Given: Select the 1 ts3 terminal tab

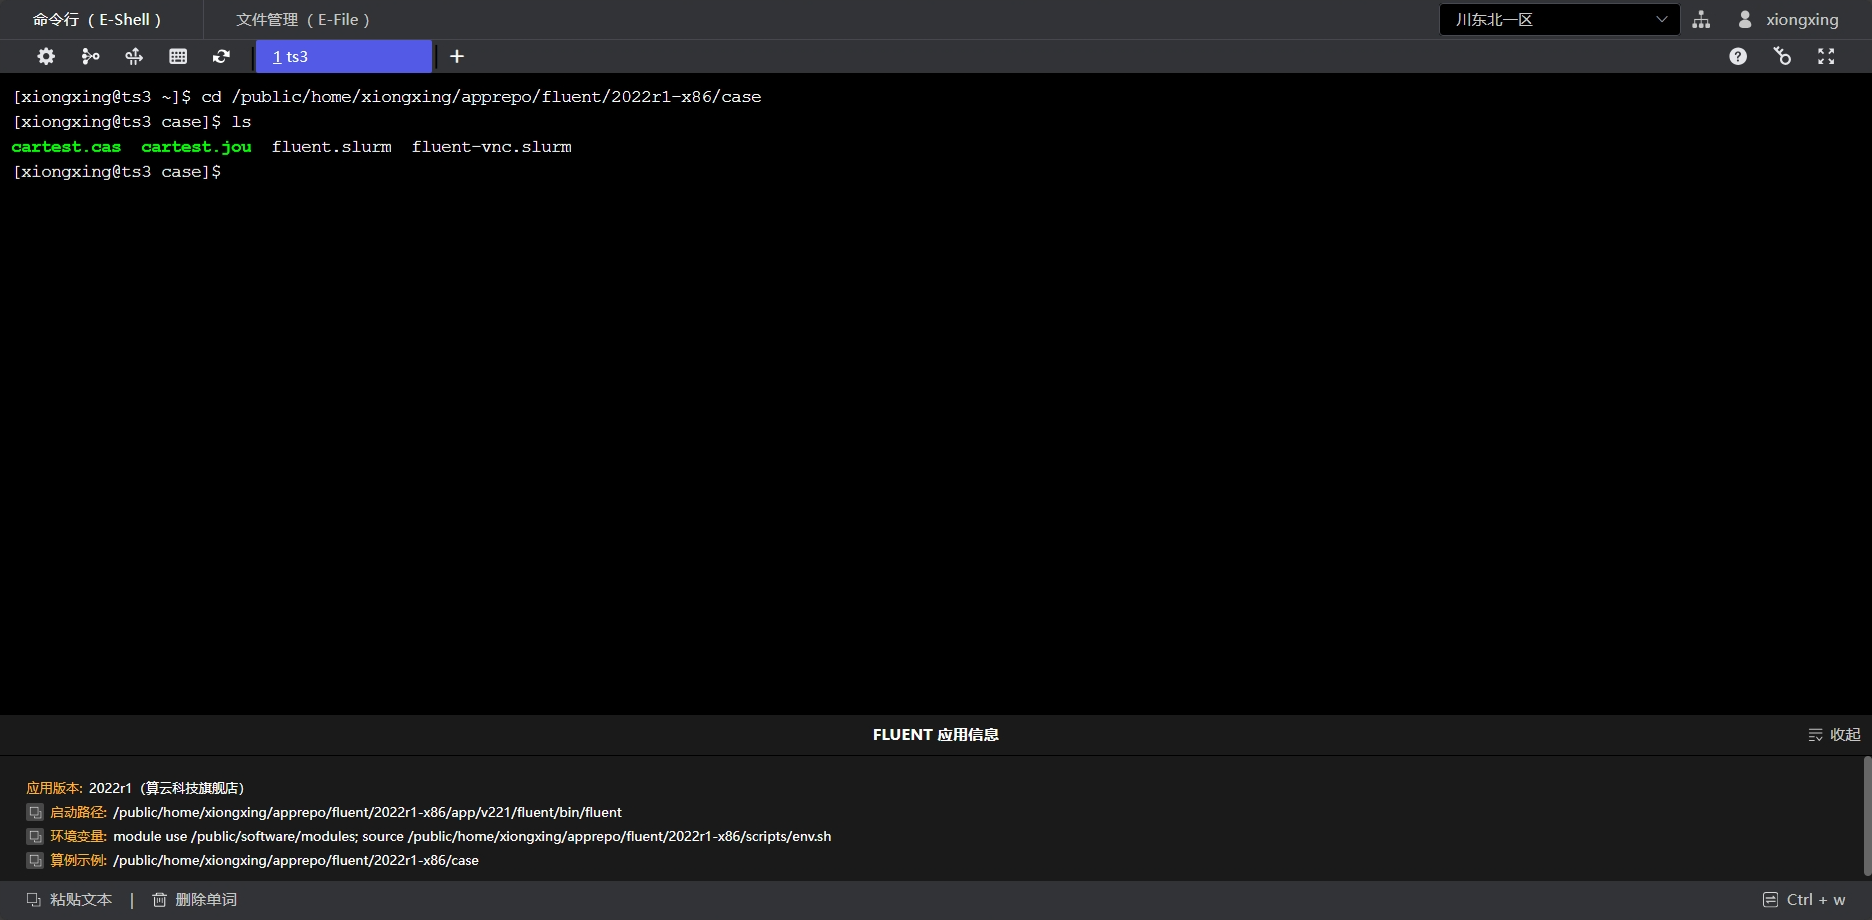Looking at the screenshot, I should tap(344, 57).
